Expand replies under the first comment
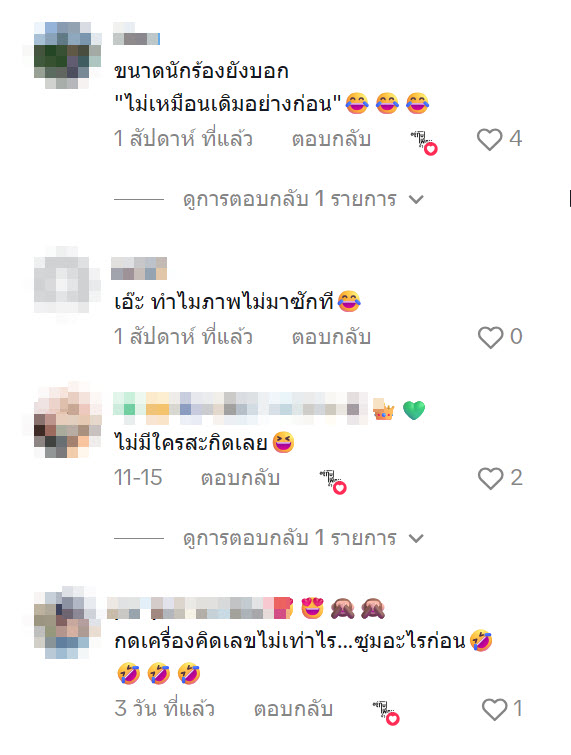The width and height of the screenshot is (571, 755). [289, 199]
